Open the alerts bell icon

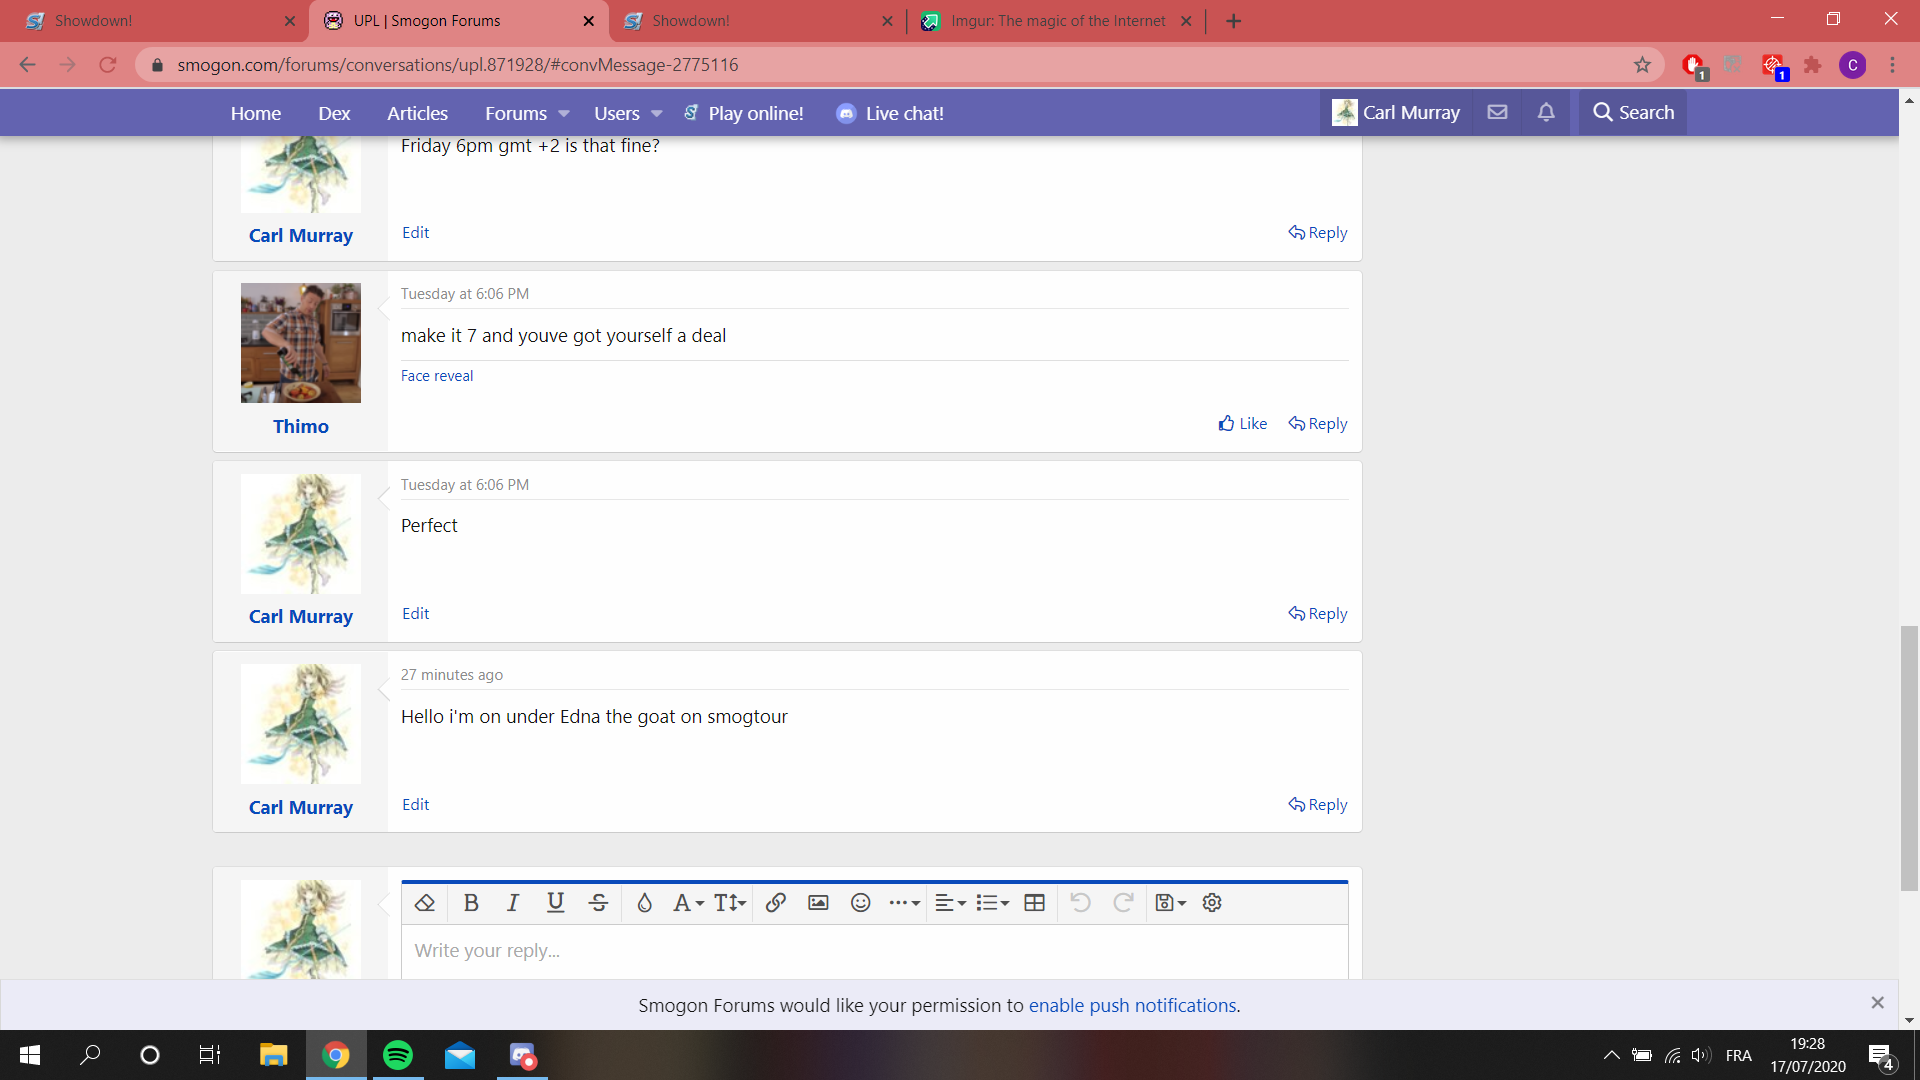pos(1546,112)
